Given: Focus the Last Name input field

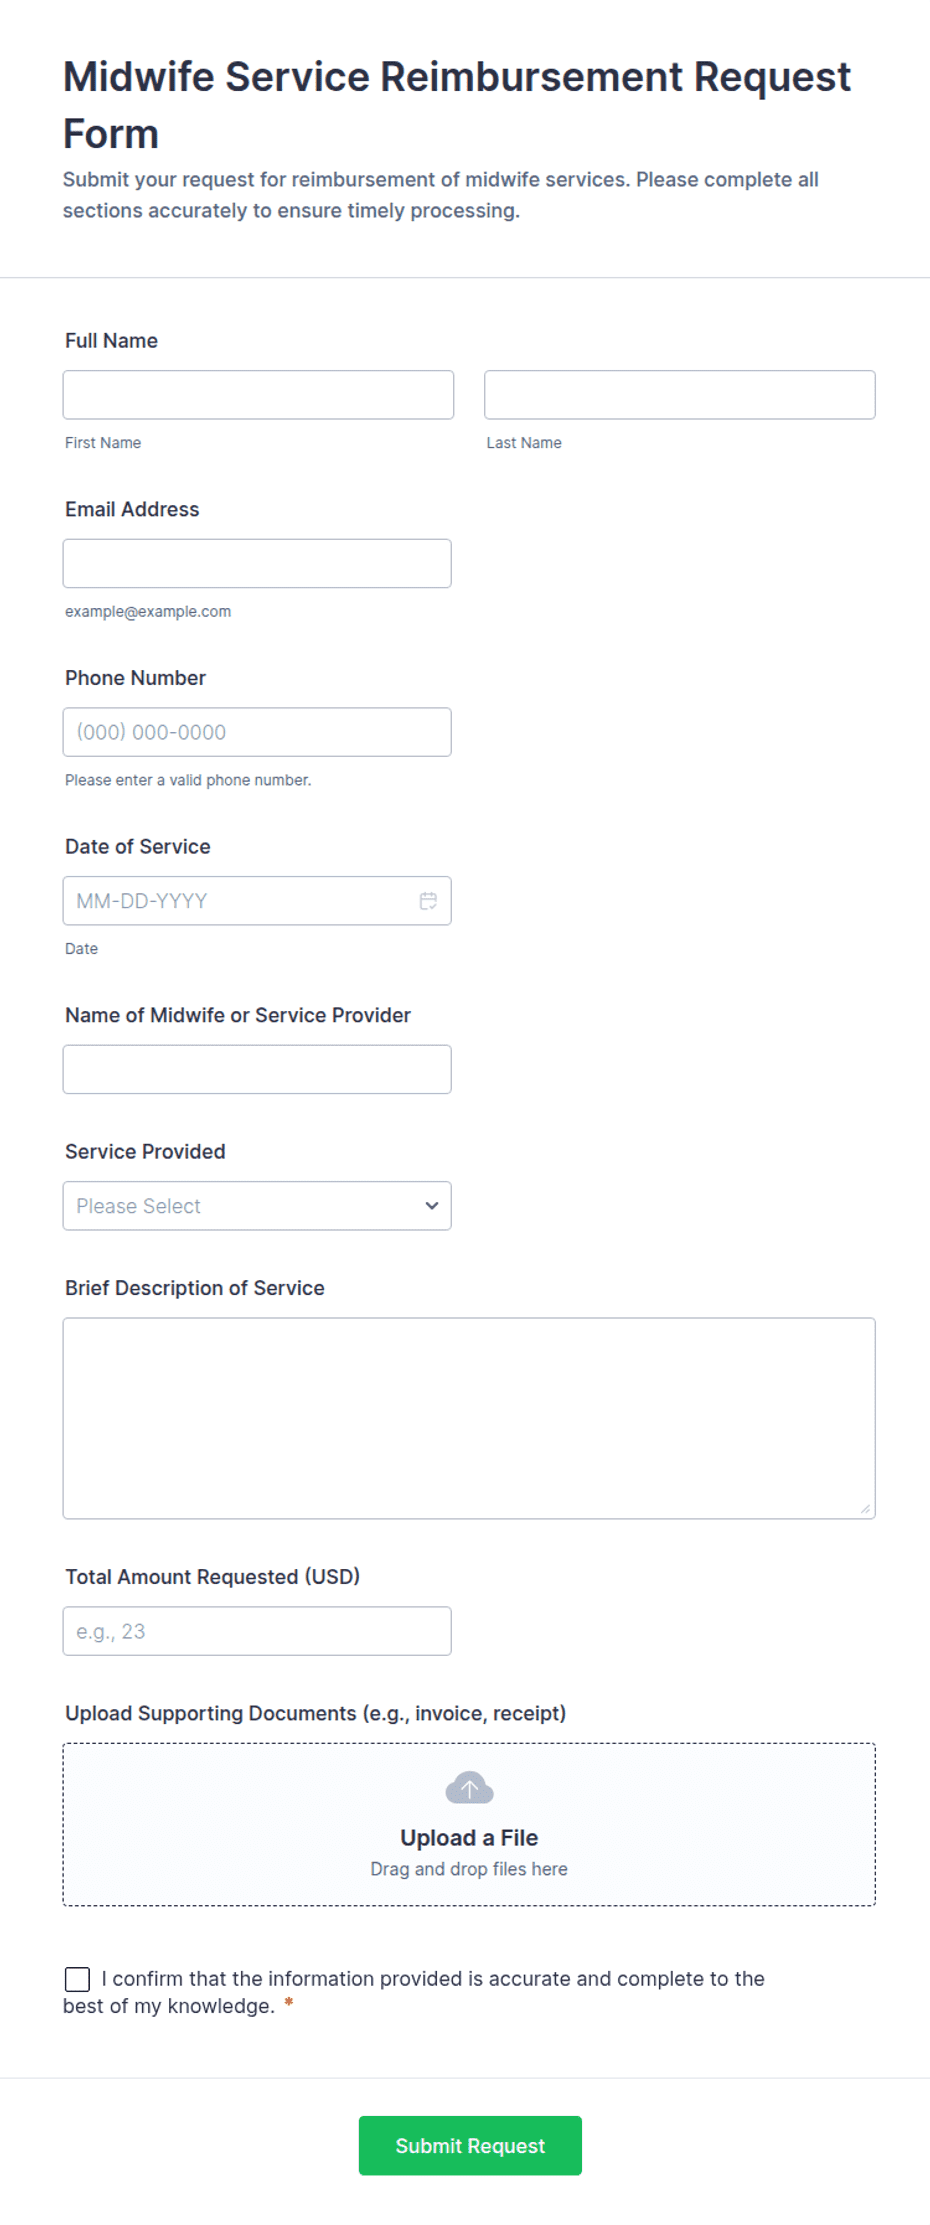Looking at the screenshot, I should (680, 395).
